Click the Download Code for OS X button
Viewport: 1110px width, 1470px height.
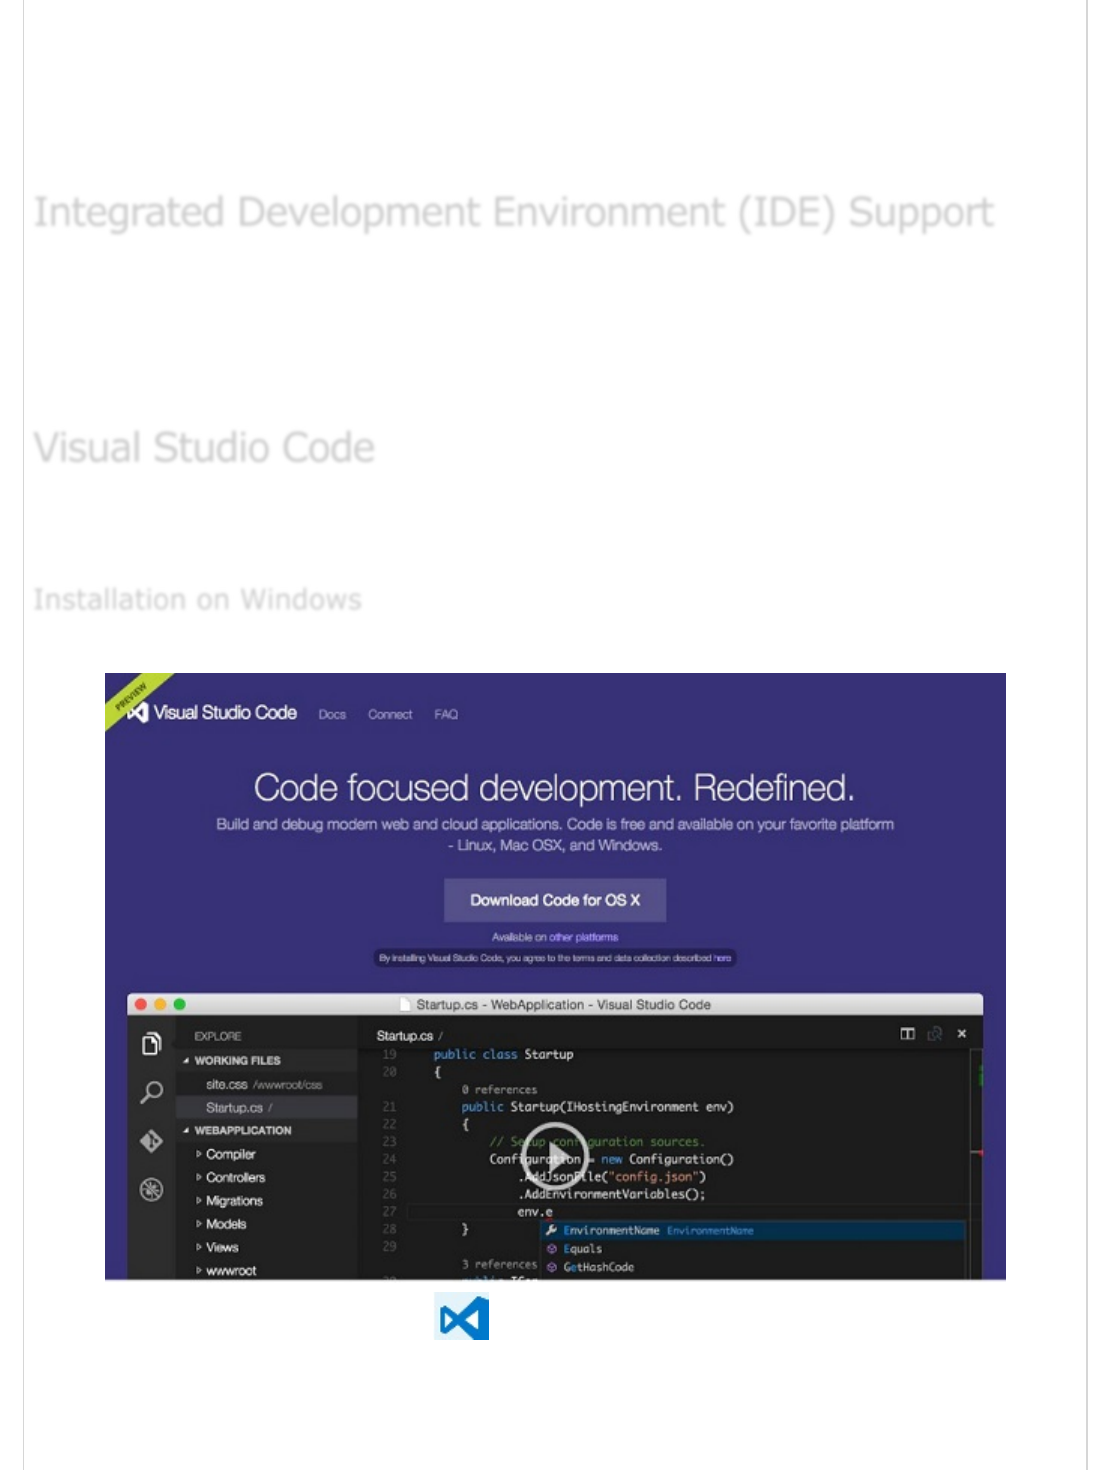[555, 900]
